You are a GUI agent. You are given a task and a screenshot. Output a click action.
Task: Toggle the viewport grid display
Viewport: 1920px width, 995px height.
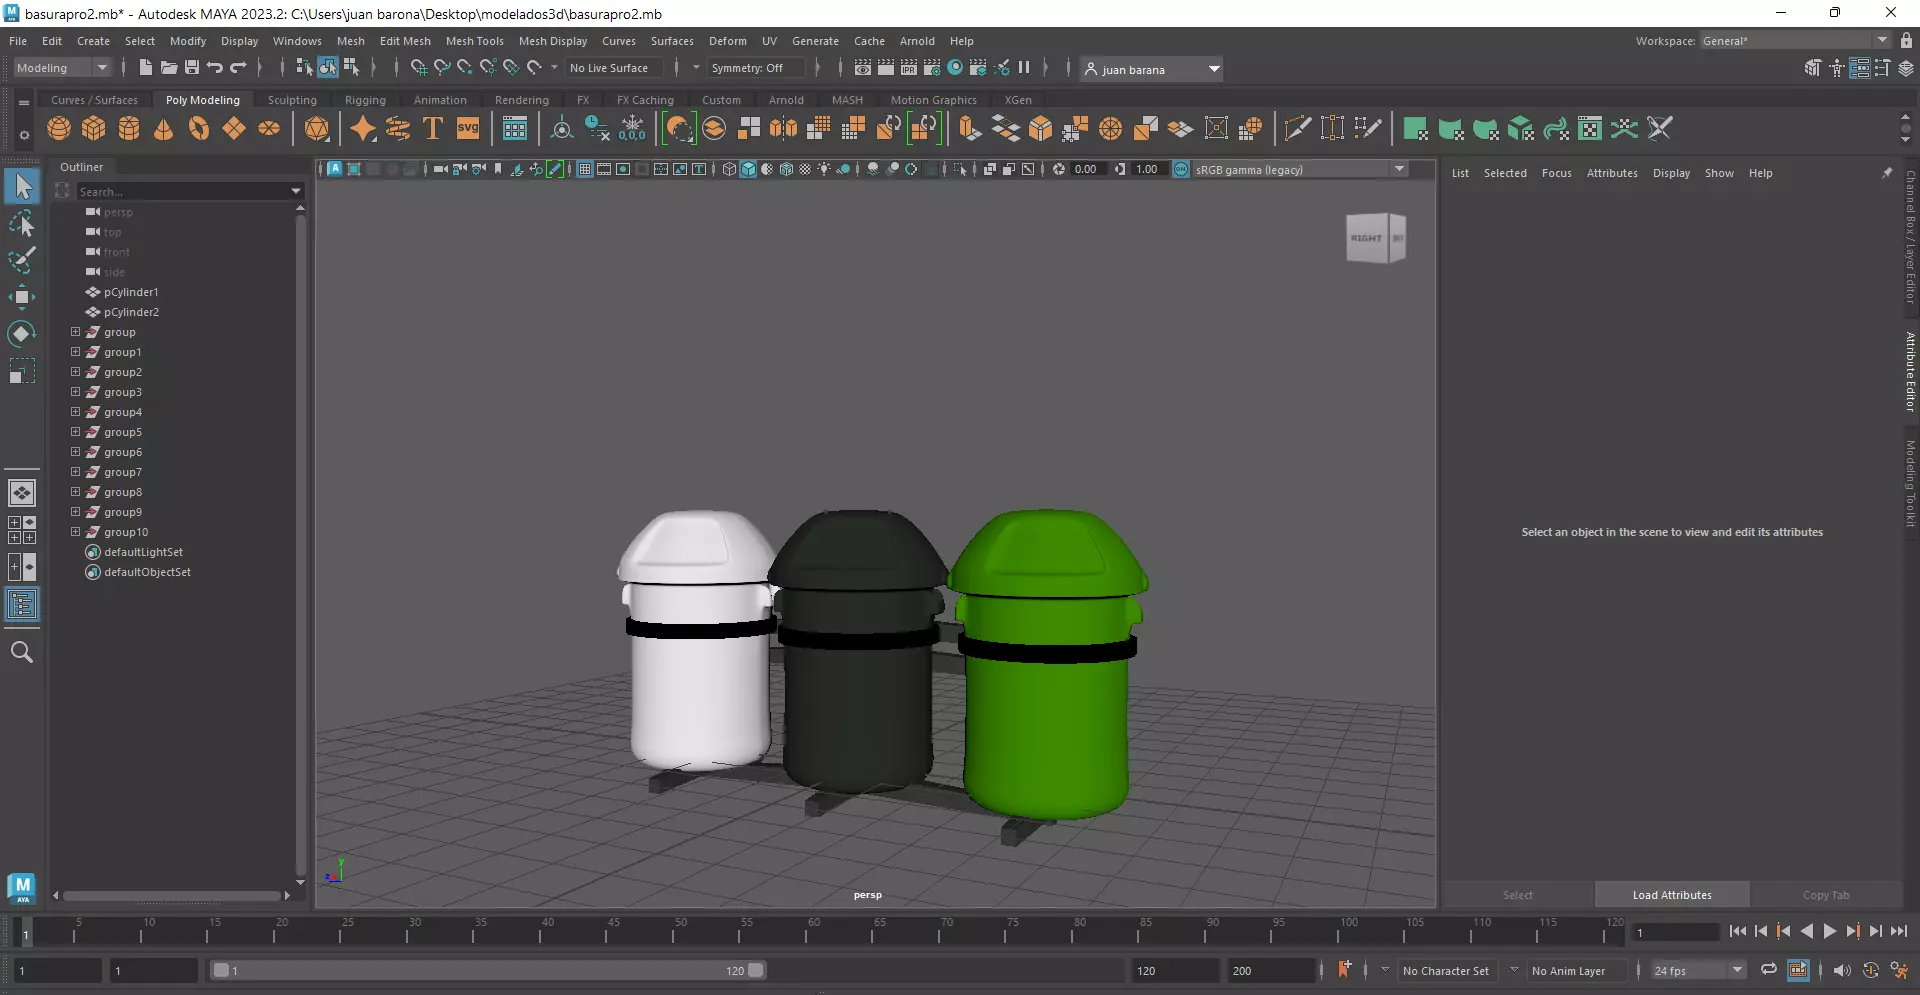[x=585, y=169]
